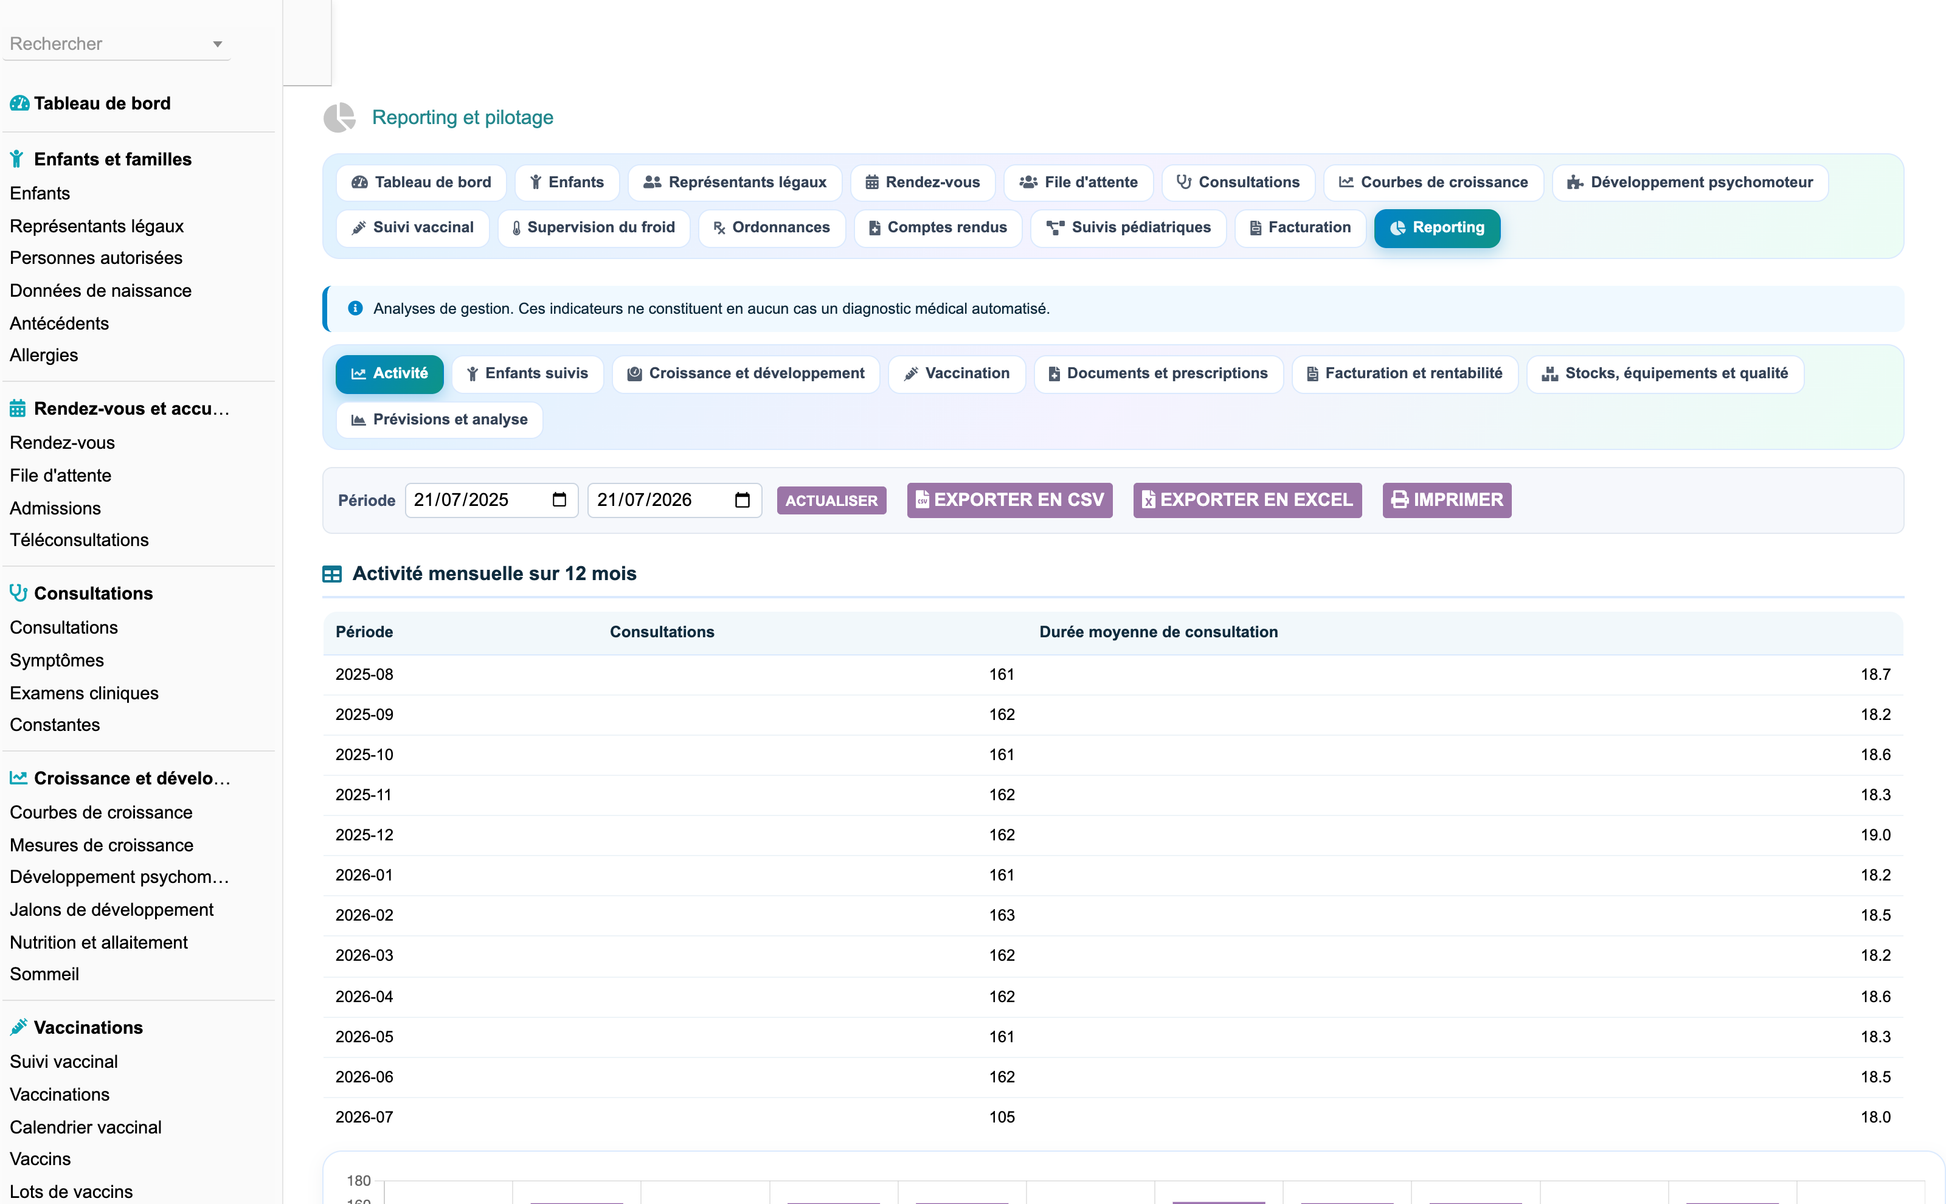Click the CSV file icon on export button

pyautogui.click(x=922, y=499)
